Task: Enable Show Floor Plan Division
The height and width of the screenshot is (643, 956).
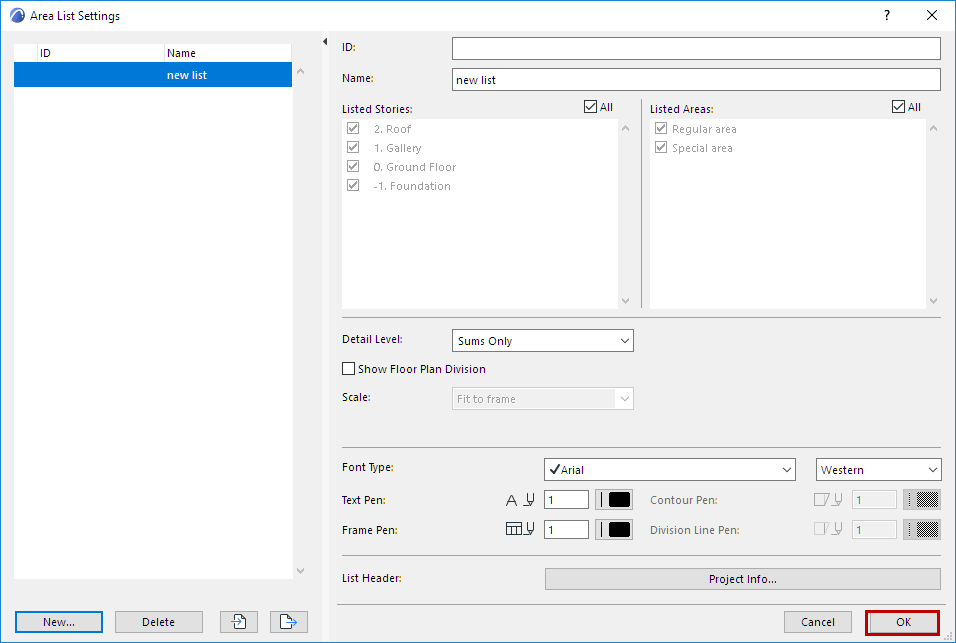Action: pos(349,369)
